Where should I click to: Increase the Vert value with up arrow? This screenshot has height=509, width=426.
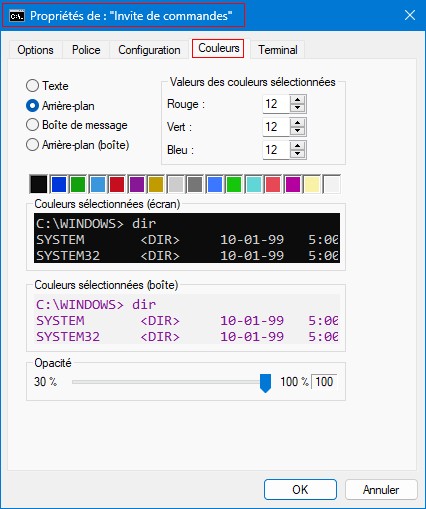pos(297,123)
